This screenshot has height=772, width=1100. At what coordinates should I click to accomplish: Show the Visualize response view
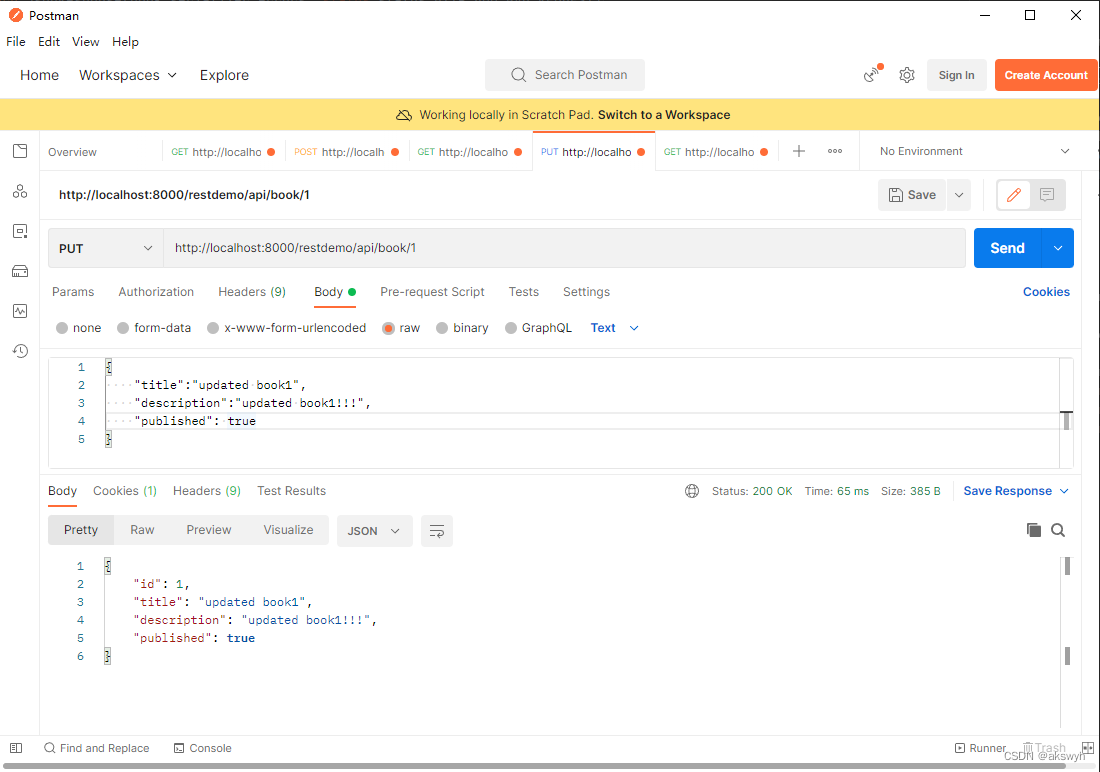point(288,530)
